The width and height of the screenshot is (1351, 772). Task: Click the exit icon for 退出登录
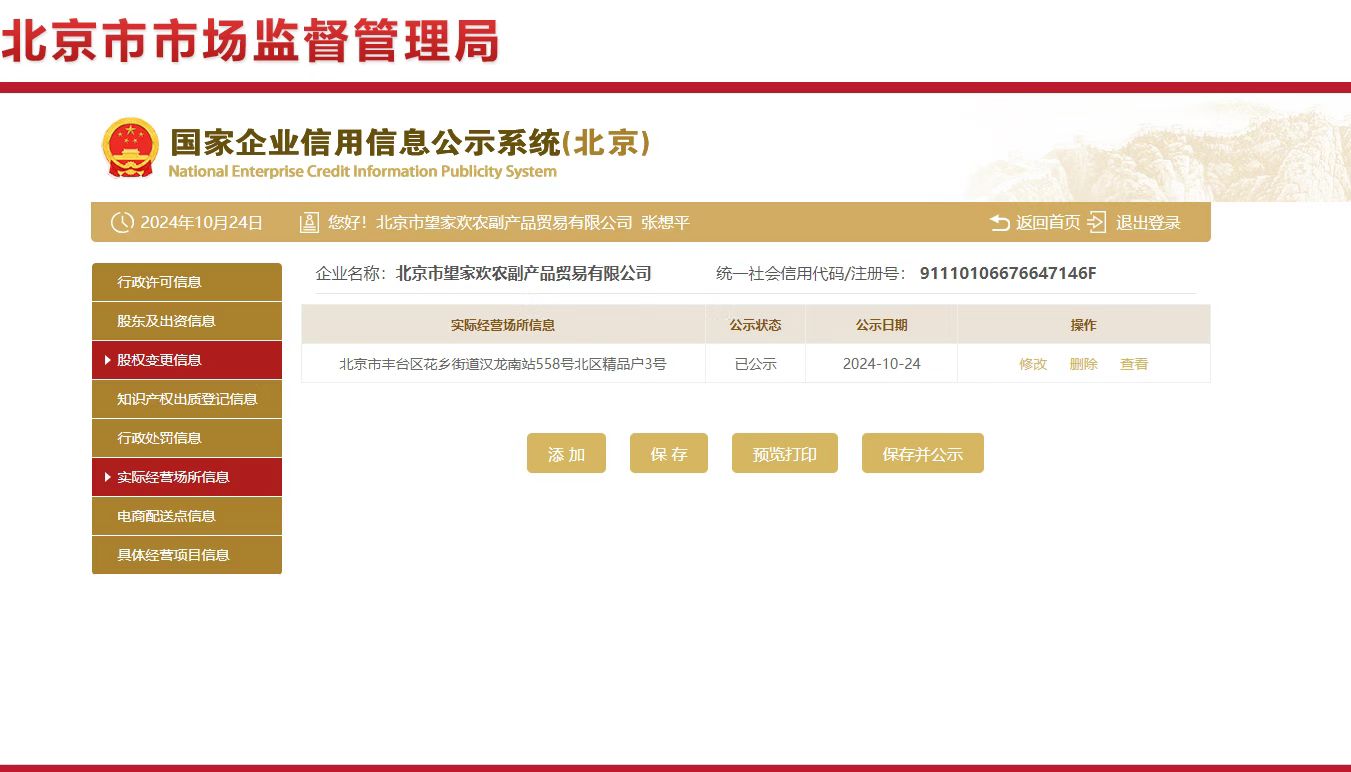[x=1097, y=222]
